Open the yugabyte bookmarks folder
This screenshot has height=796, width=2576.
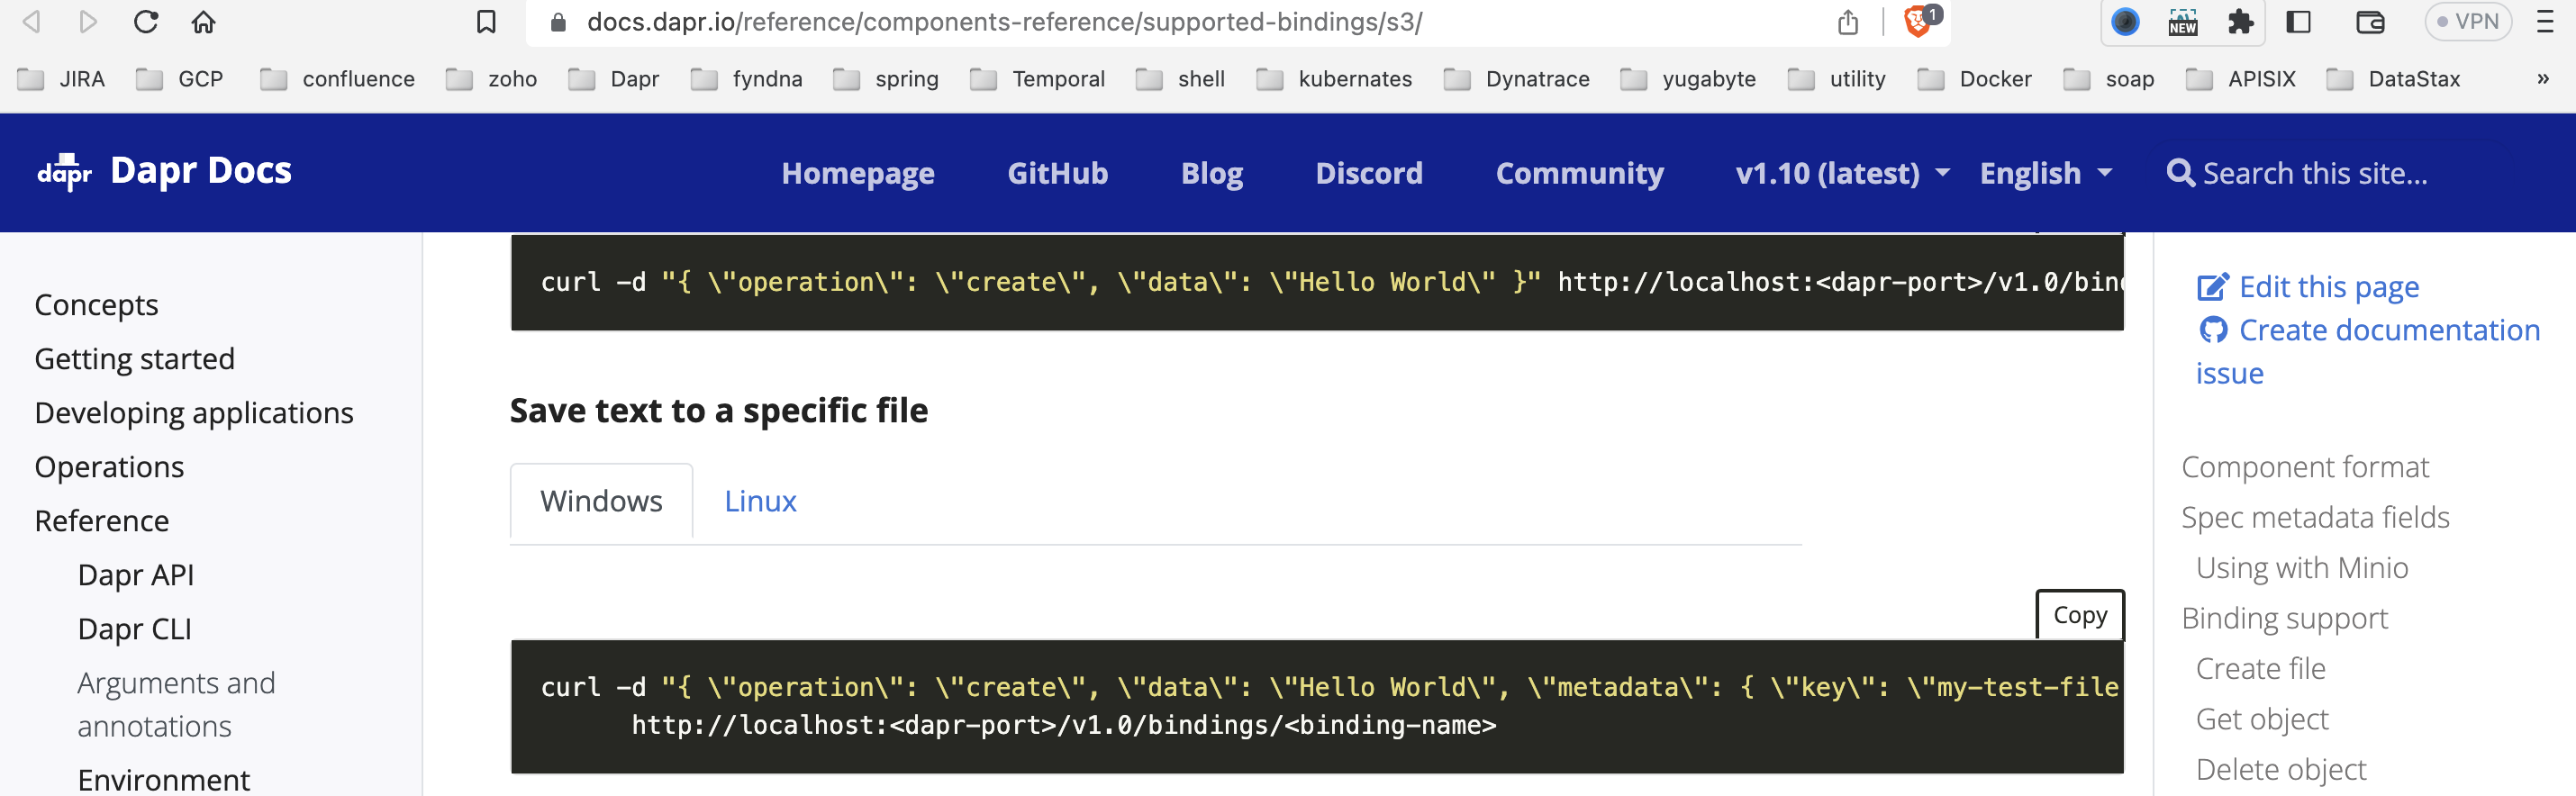tap(1689, 79)
